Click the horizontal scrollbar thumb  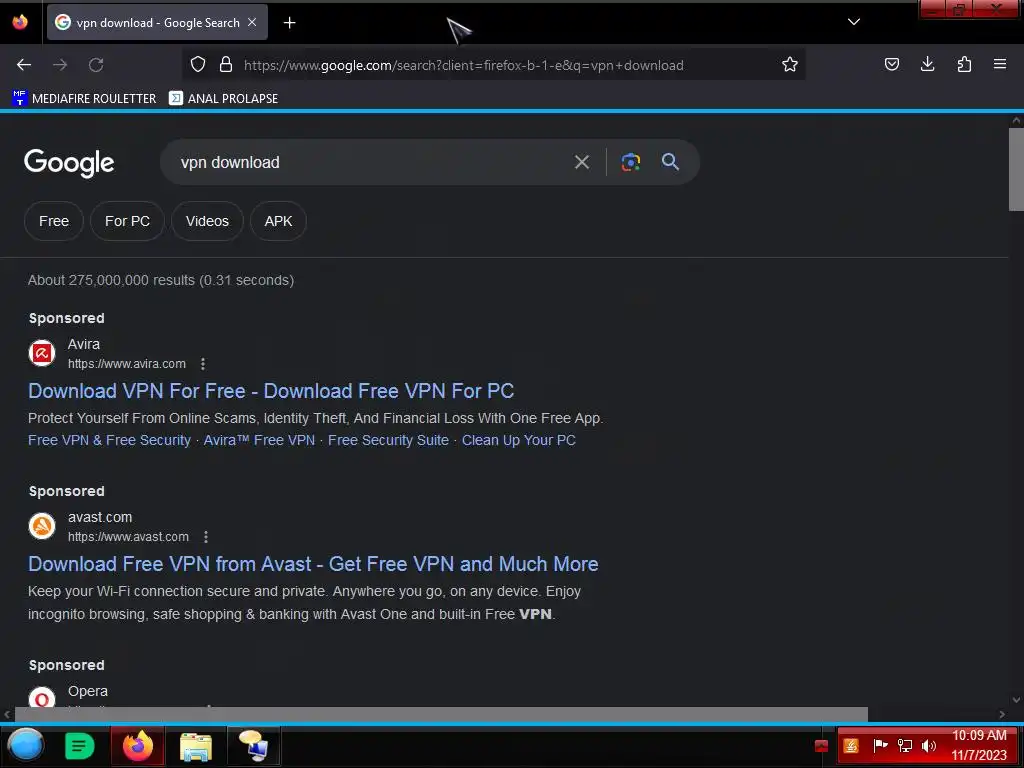(x=441, y=714)
